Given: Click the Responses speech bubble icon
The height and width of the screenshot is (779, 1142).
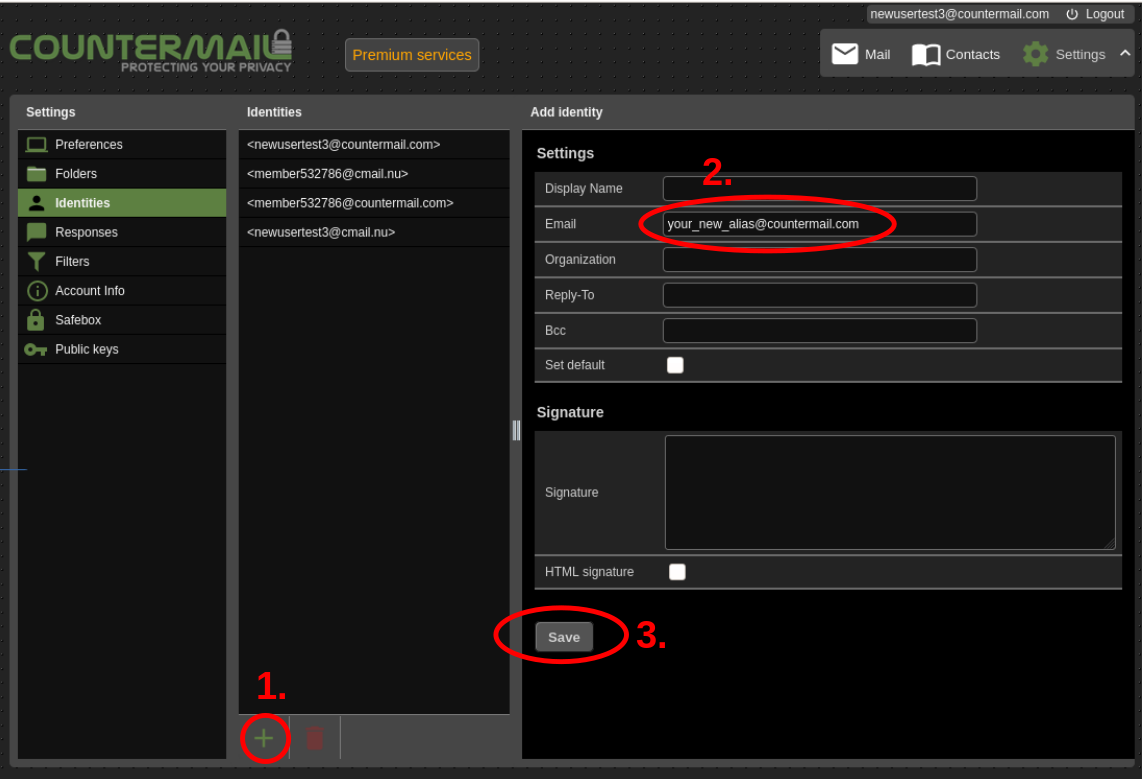Looking at the screenshot, I should (x=36, y=232).
